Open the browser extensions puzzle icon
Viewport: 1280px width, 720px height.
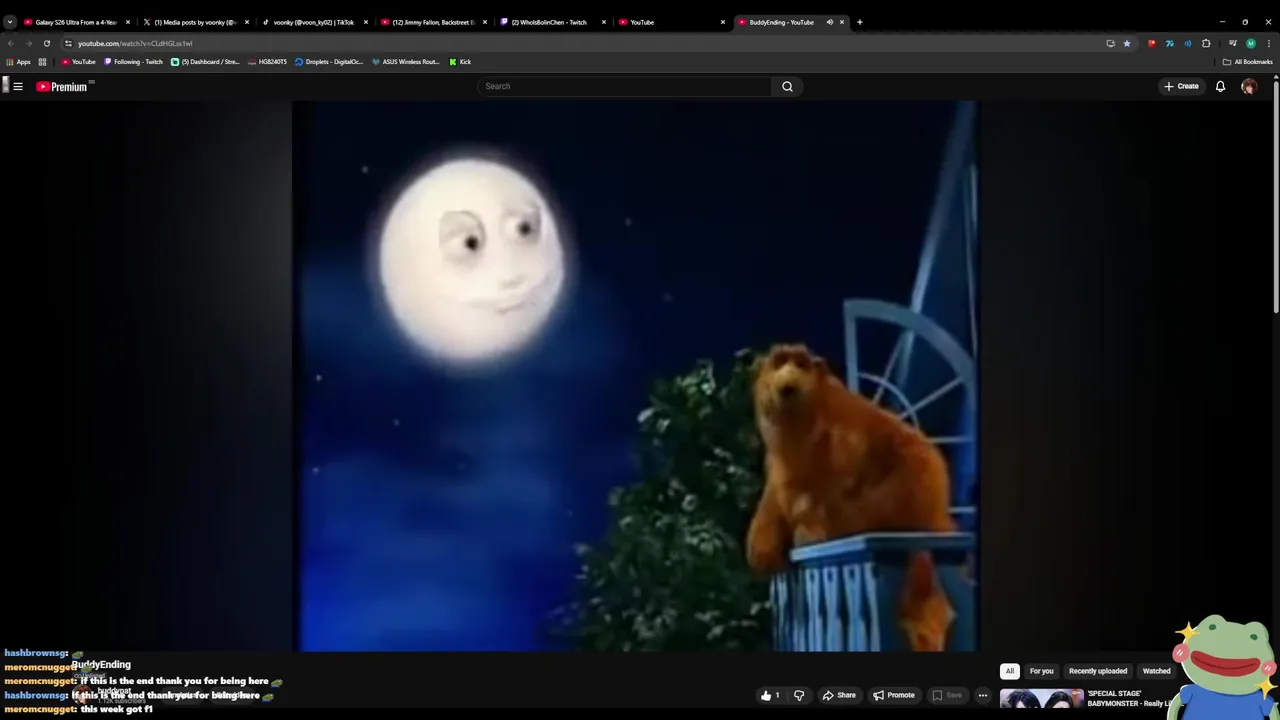[1206, 43]
